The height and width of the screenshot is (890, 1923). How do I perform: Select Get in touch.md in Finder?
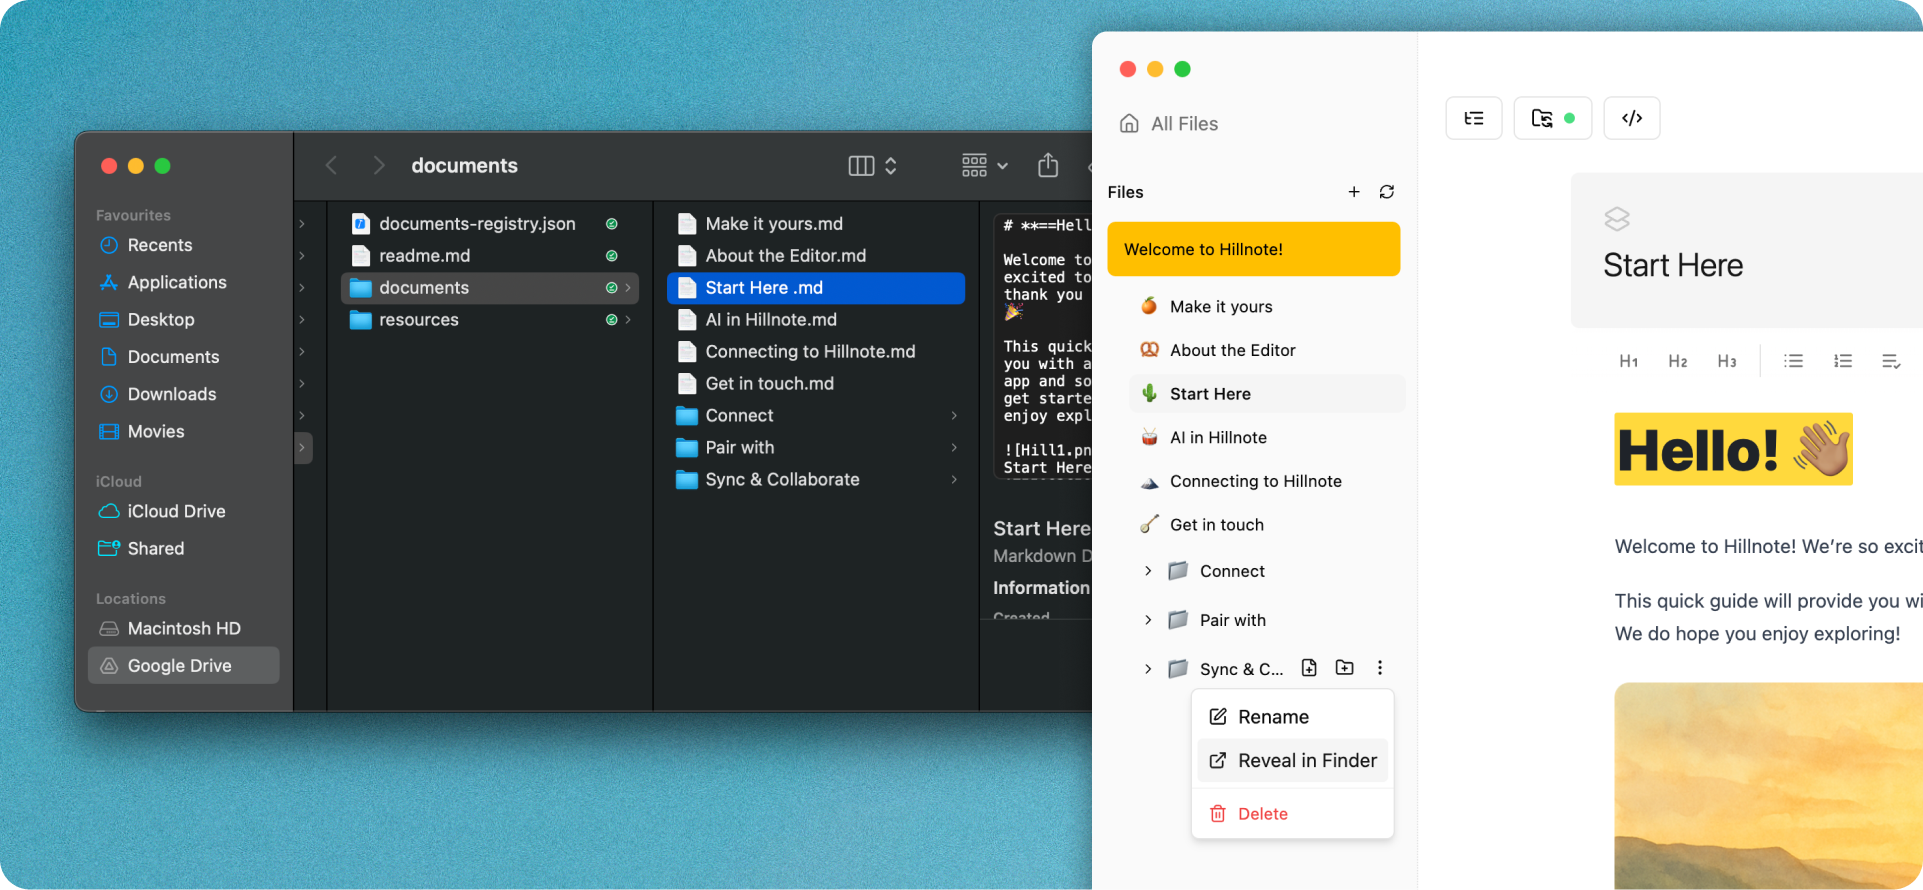[816, 384]
